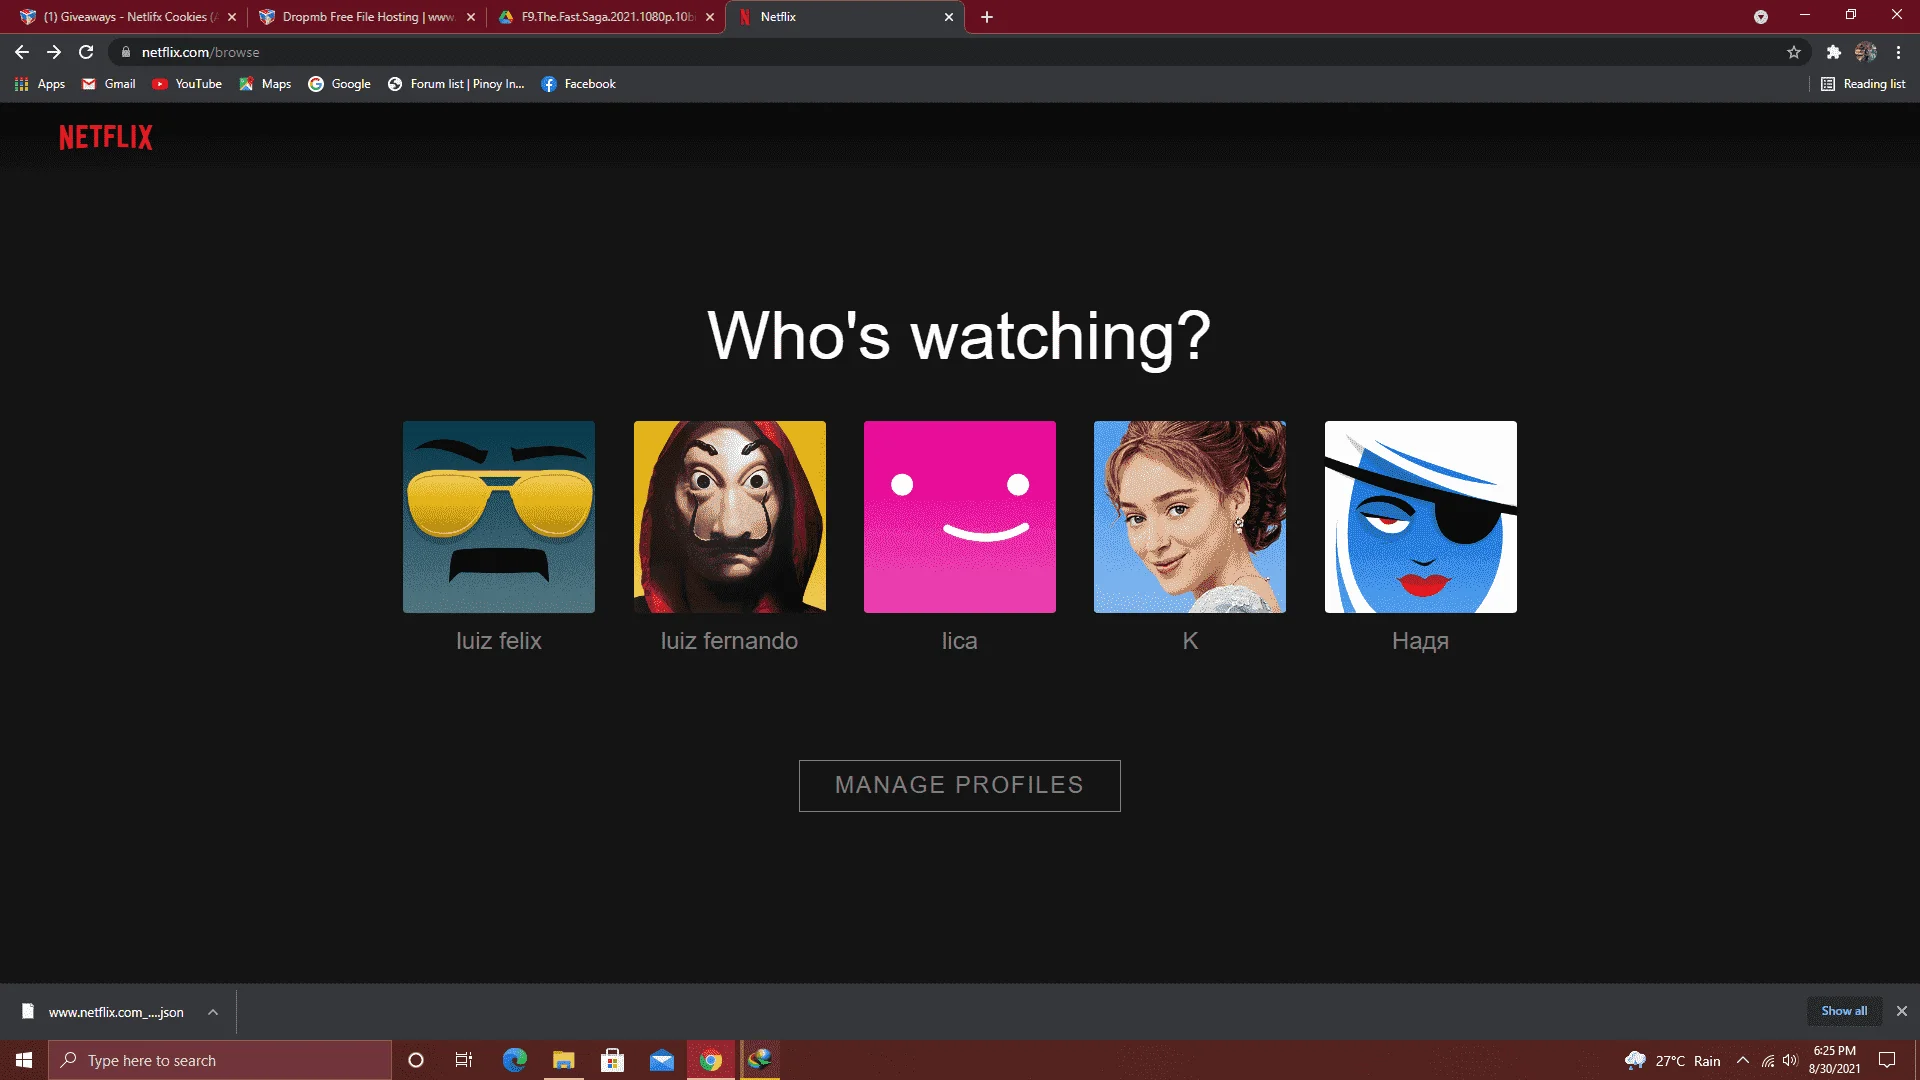This screenshot has width=1920, height=1080.
Task: Select the Netflix browser tab
Action: pyautogui.click(x=845, y=17)
